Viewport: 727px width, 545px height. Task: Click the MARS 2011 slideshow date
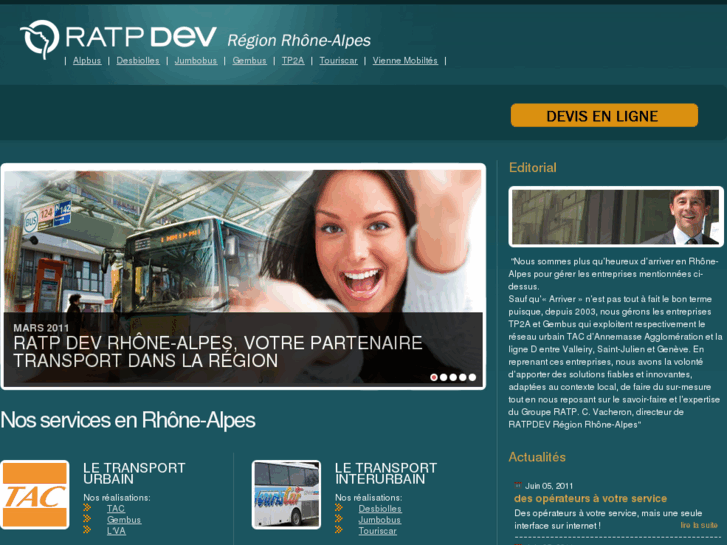tap(41, 328)
